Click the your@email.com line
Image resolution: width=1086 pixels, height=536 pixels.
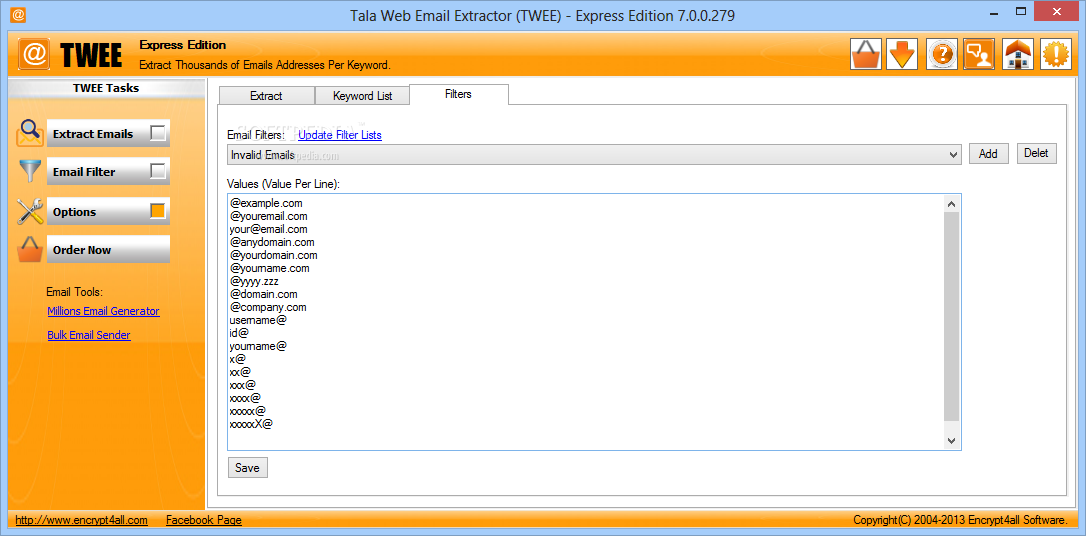click(268, 229)
